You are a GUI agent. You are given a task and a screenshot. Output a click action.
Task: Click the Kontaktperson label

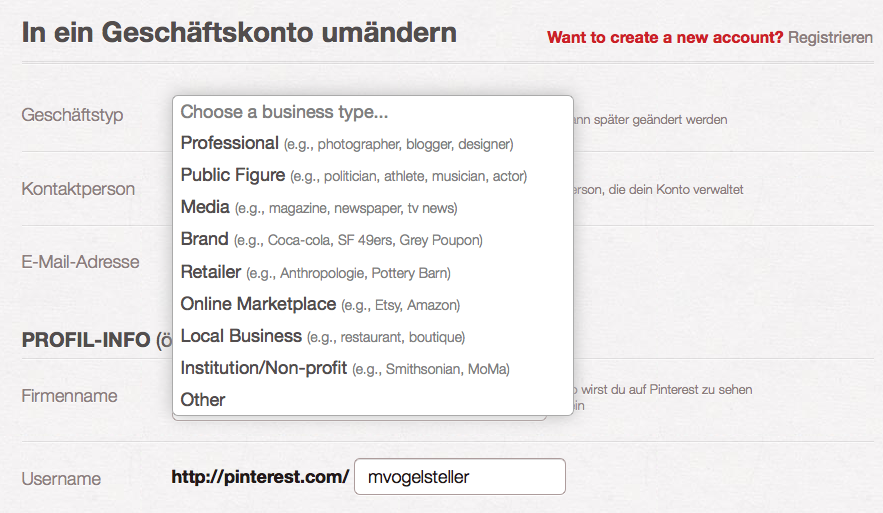(x=78, y=189)
